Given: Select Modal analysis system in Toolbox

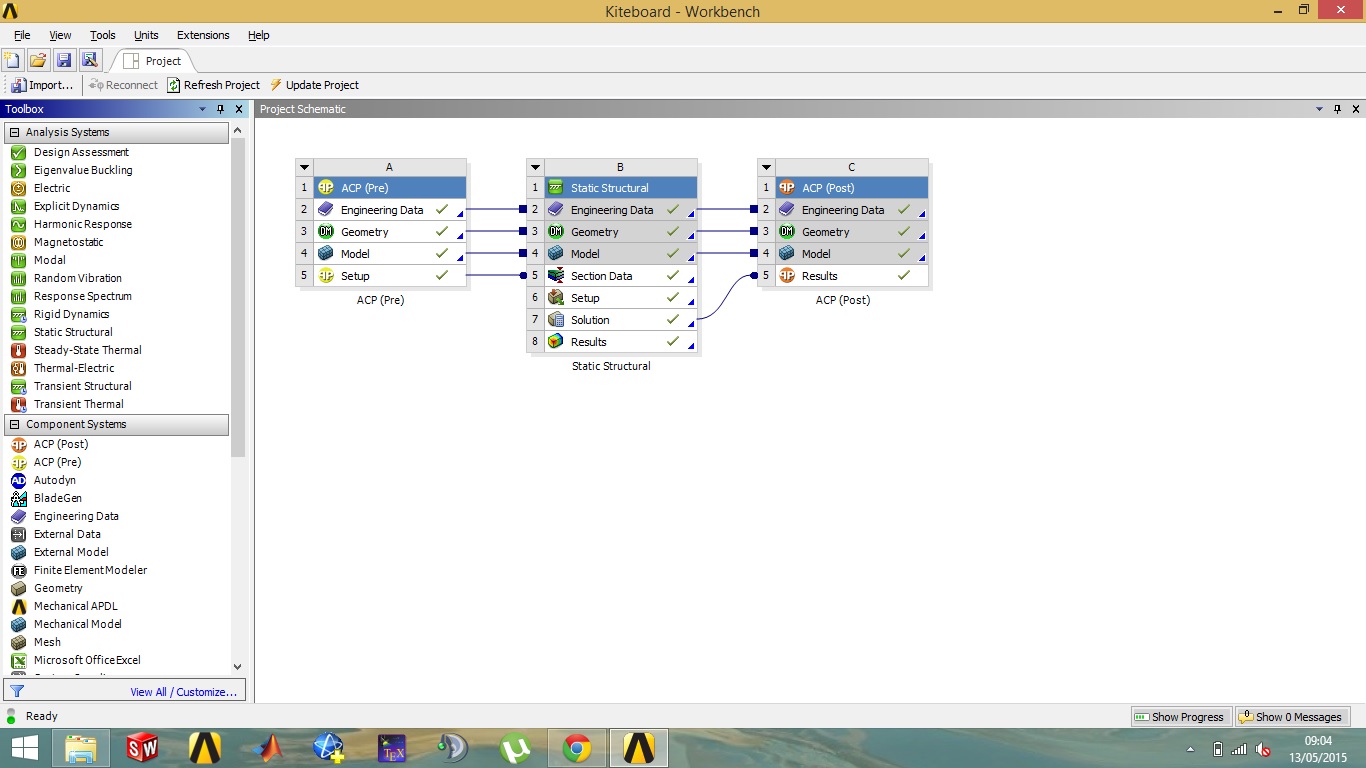Looking at the screenshot, I should tap(50, 260).
